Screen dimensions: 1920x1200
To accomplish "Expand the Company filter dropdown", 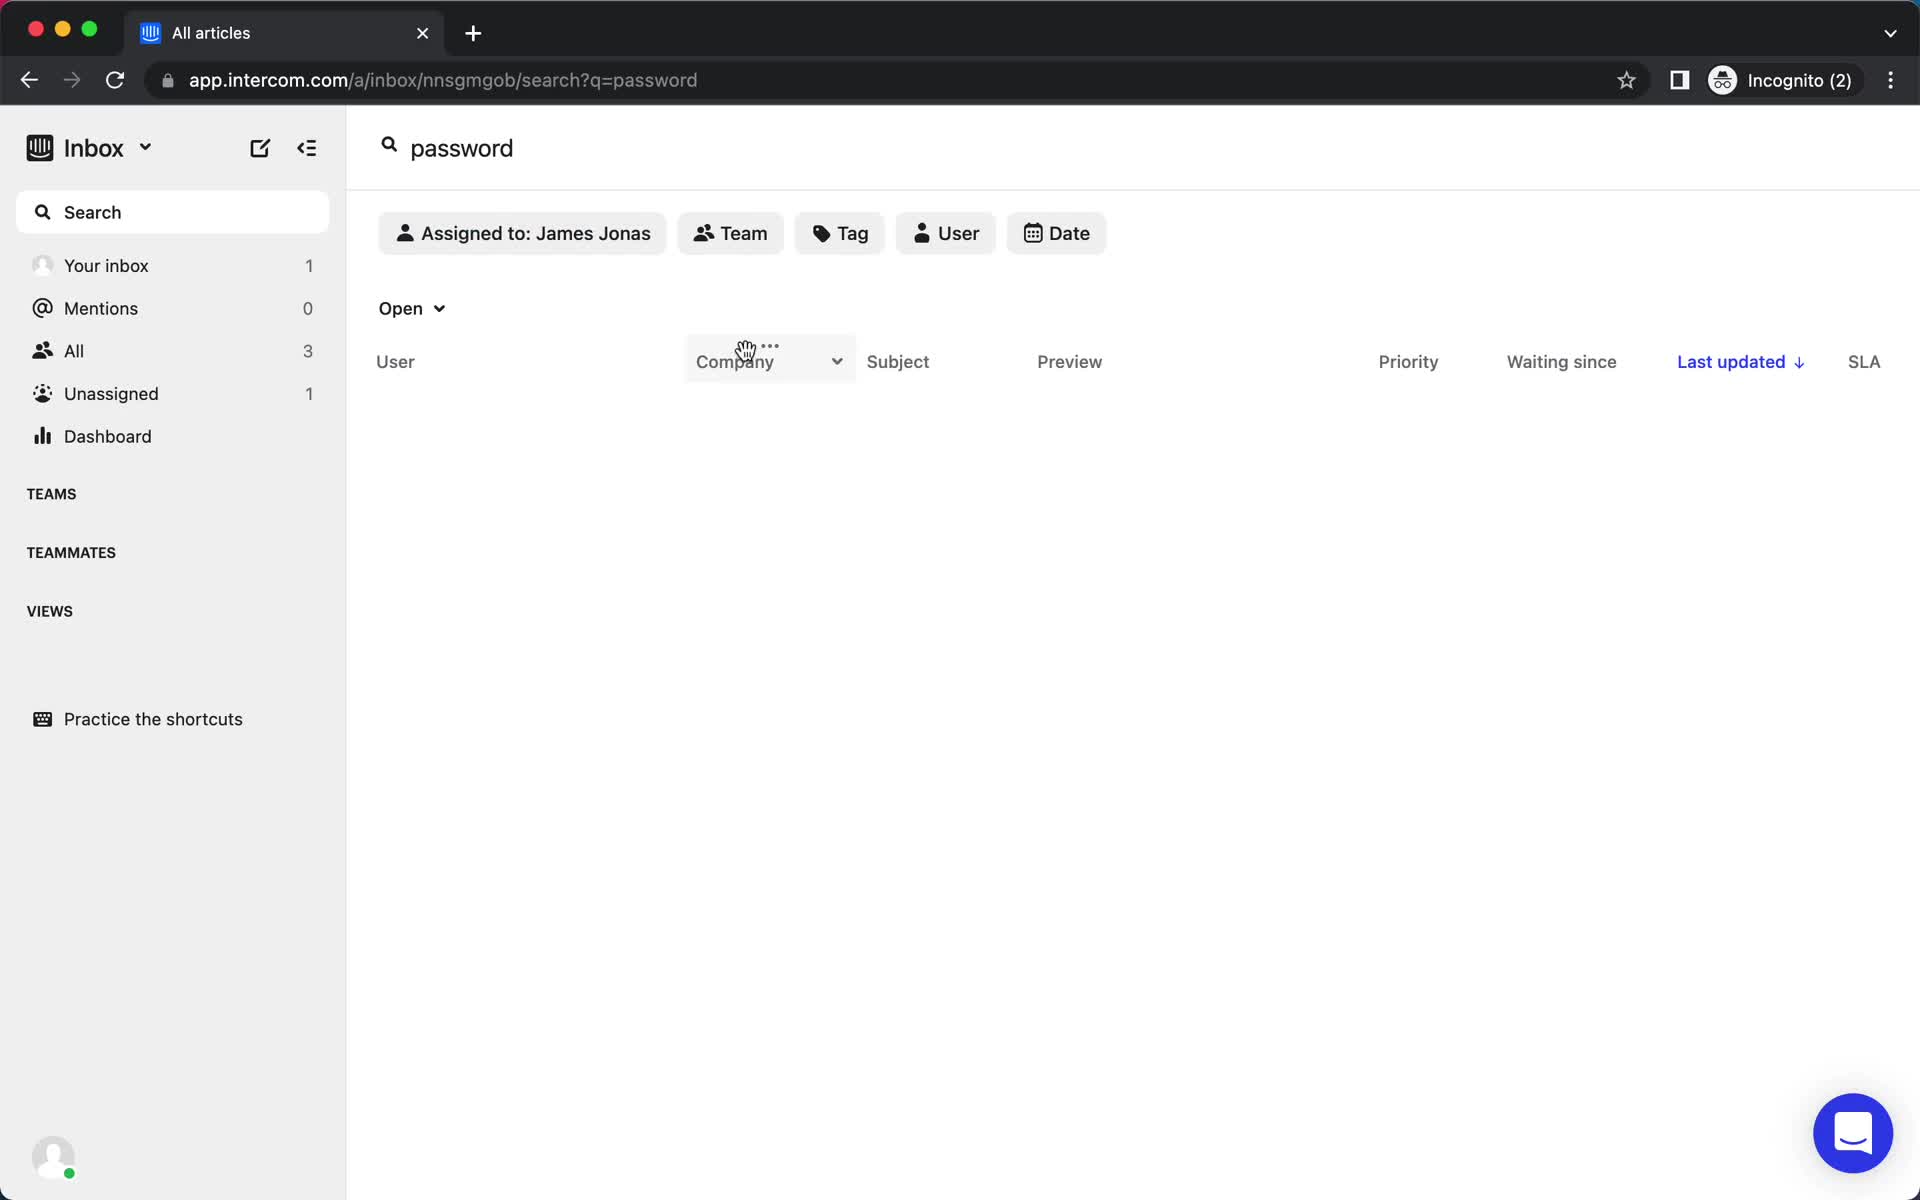I will coord(835,361).
